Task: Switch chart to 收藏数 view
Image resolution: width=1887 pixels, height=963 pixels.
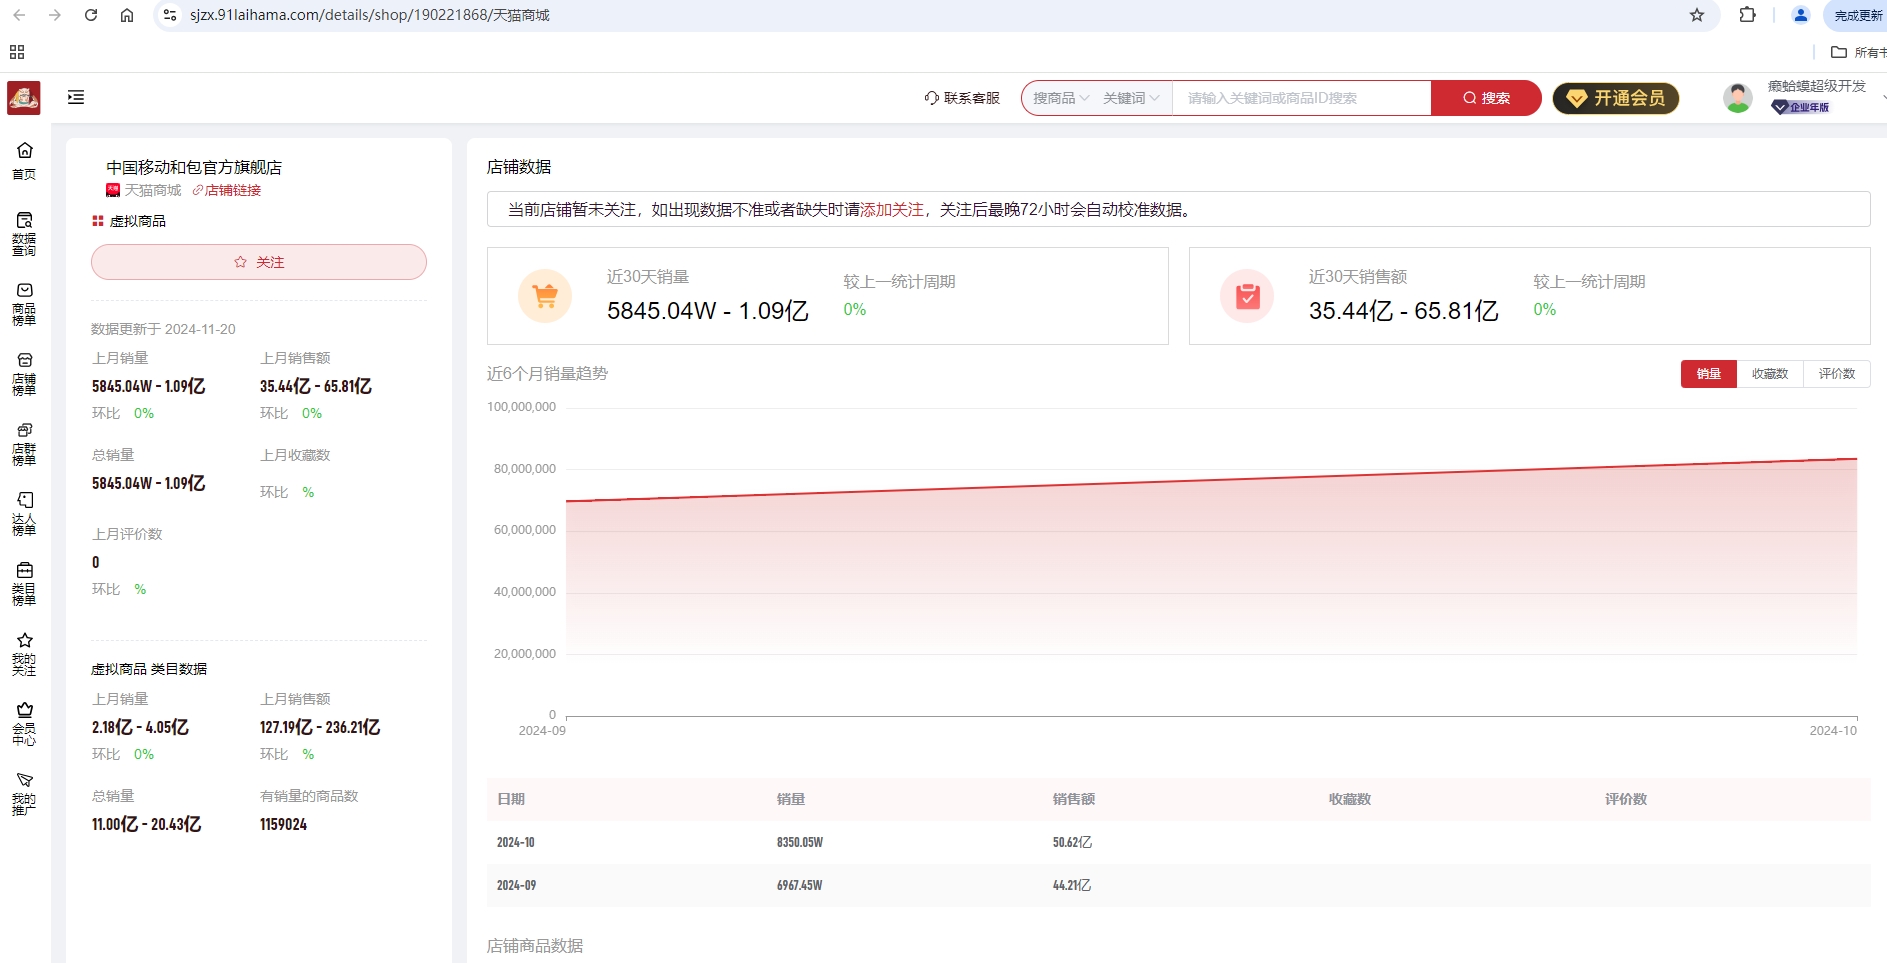Action: click(x=1770, y=374)
